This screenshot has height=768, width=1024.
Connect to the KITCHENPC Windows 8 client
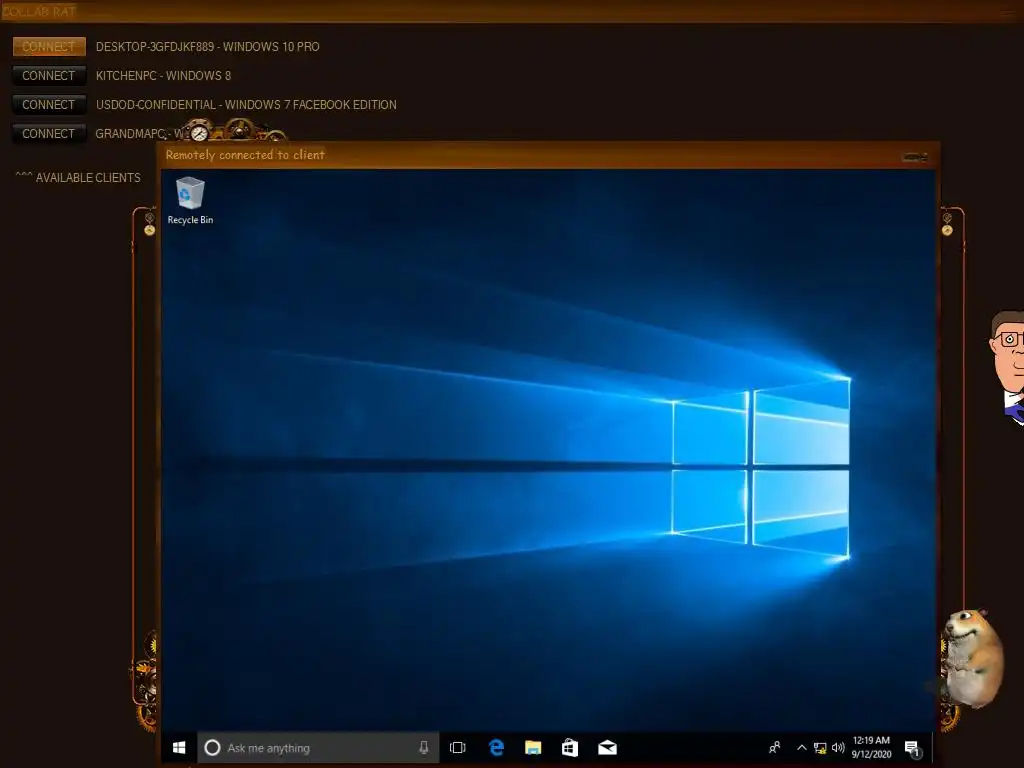click(49, 76)
